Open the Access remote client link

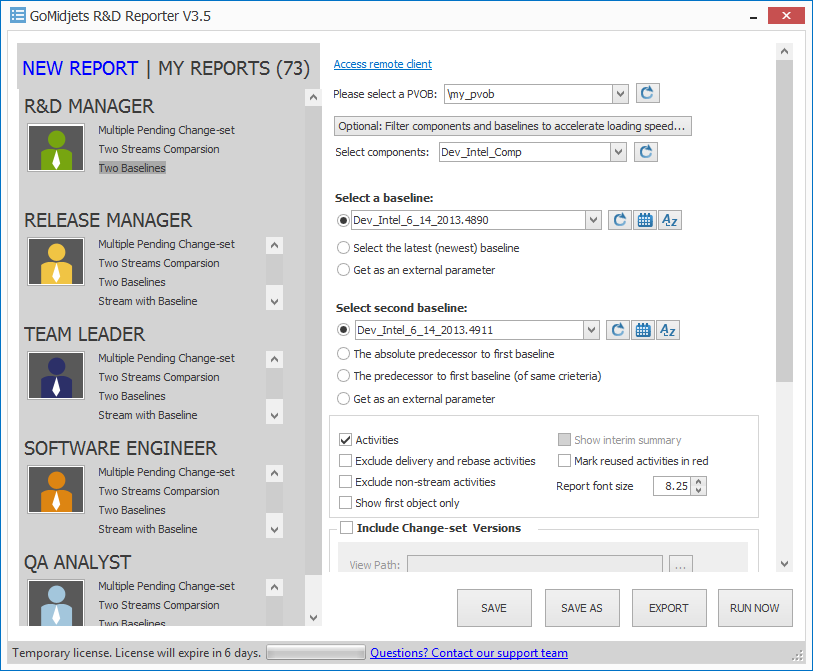(x=382, y=64)
